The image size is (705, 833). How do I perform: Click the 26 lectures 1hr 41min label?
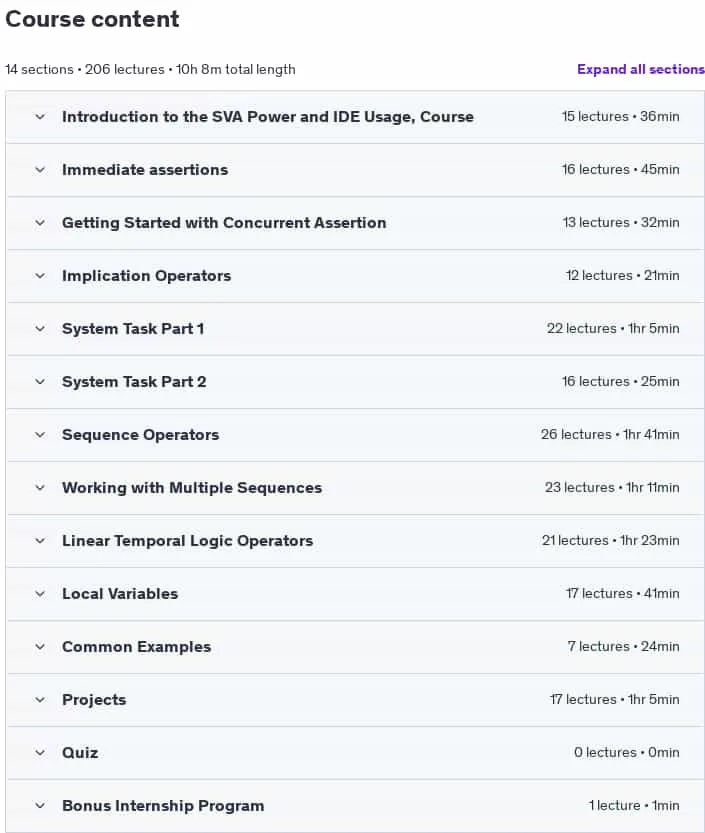coord(610,435)
